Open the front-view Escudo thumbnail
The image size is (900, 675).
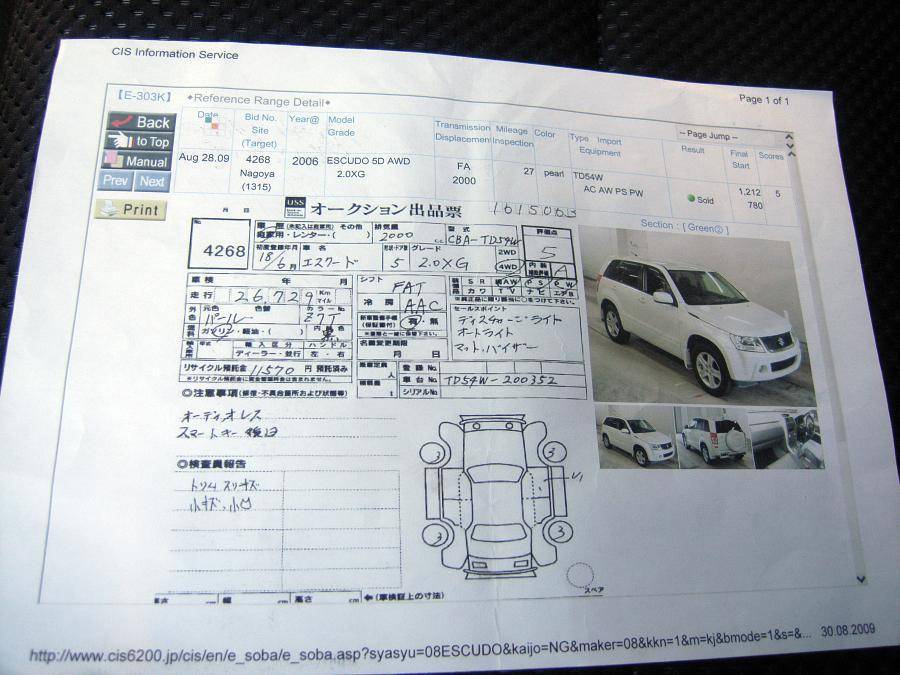637,435
